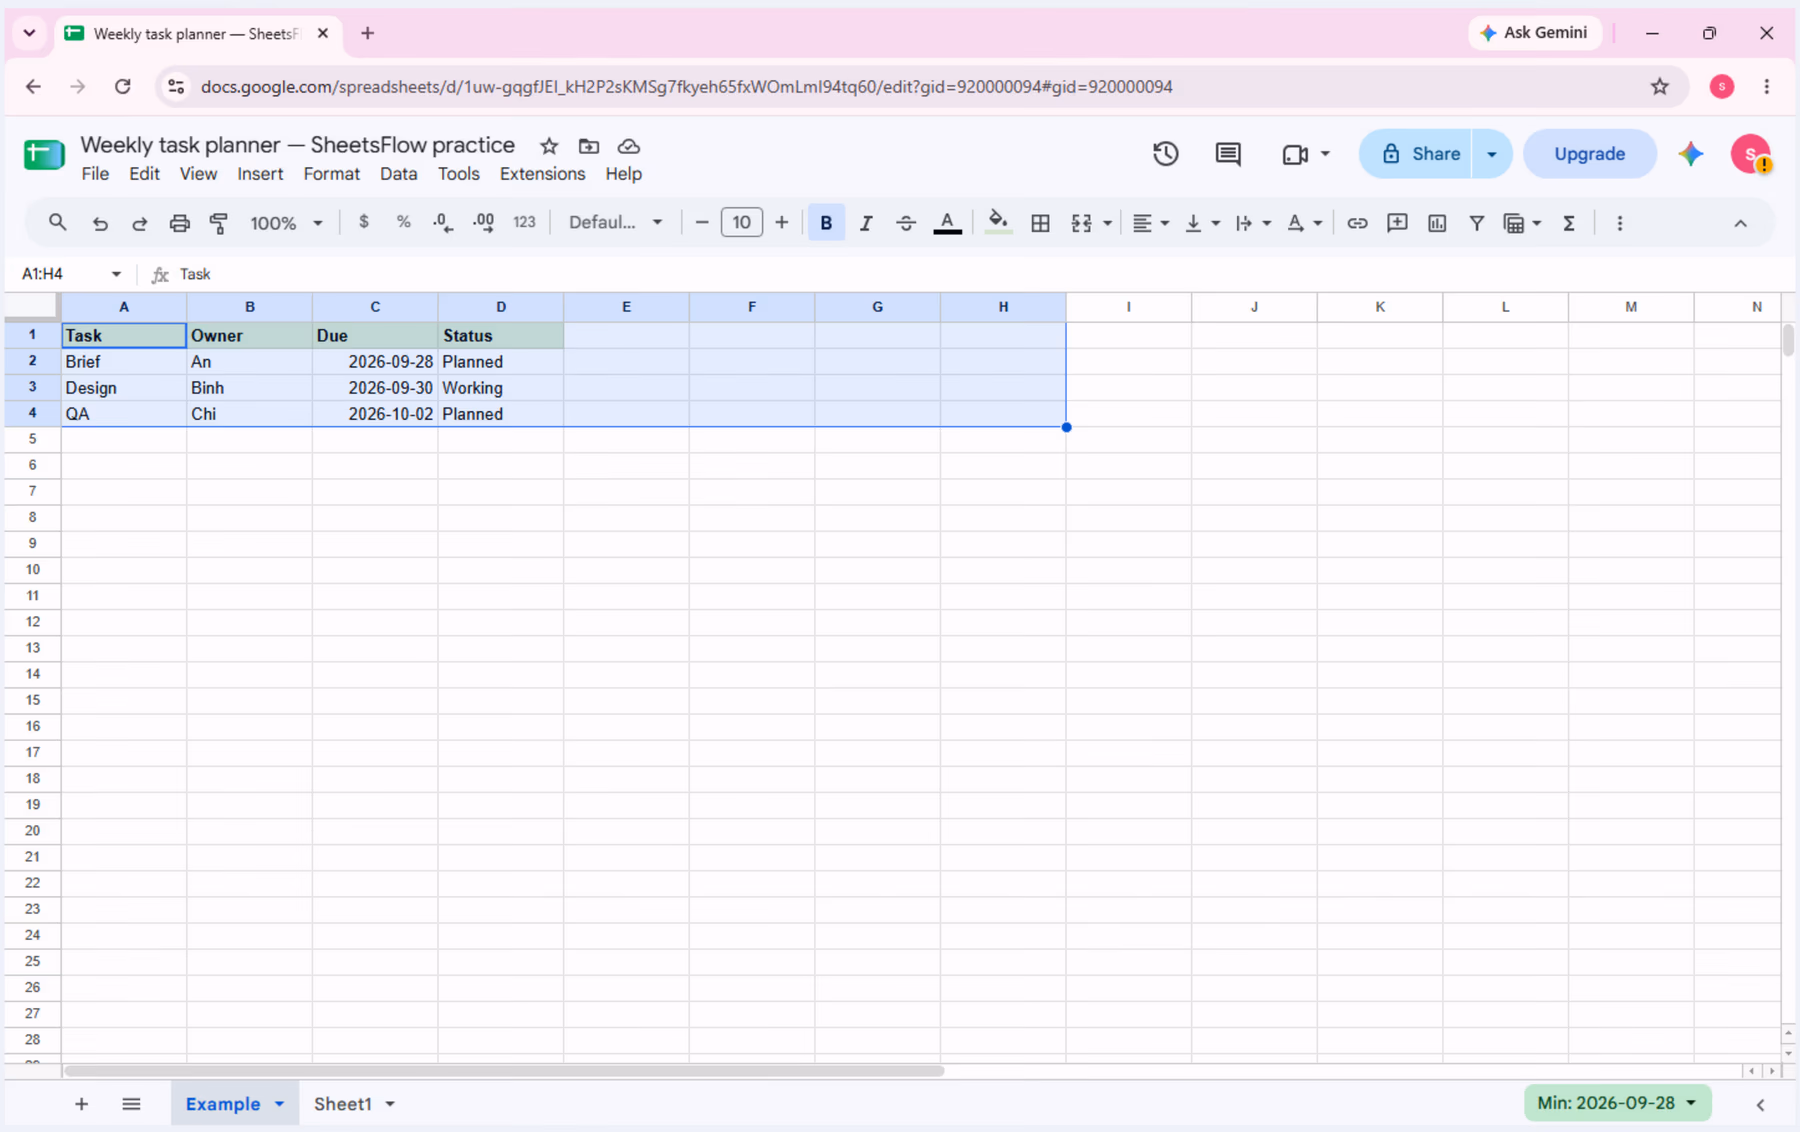This screenshot has width=1800, height=1132.
Task: Select cell containing Working
Action: [x=500, y=388]
